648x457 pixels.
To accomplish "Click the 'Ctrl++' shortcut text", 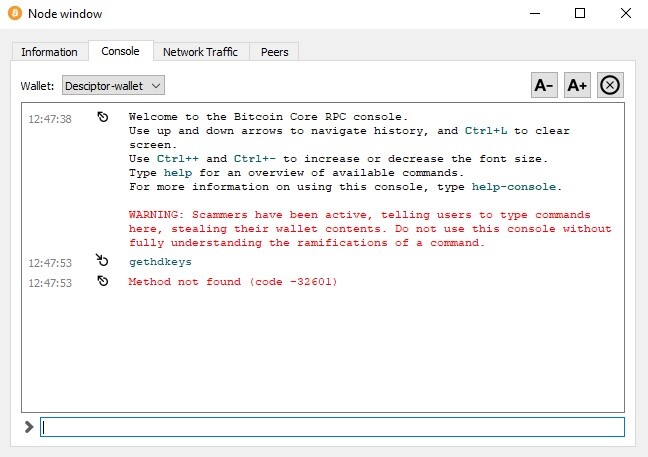I will pos(178,159).
